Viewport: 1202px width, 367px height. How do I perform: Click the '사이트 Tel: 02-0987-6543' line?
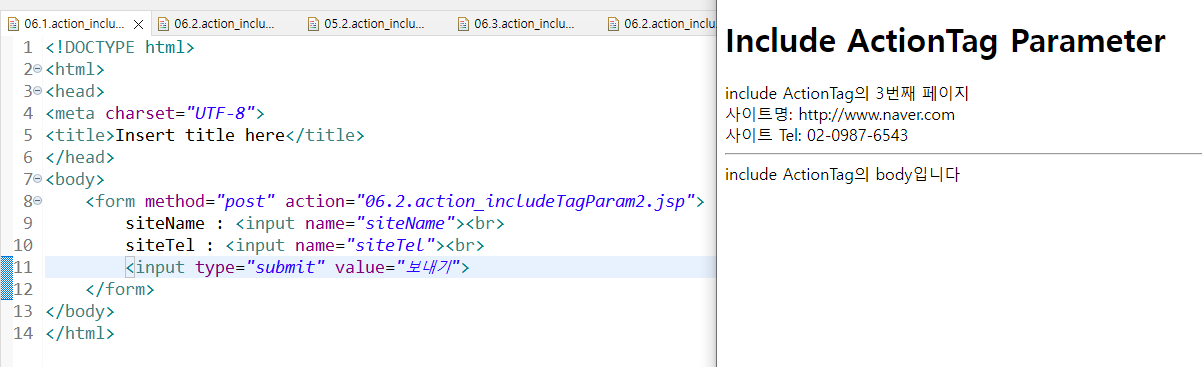tap(817, 135)
